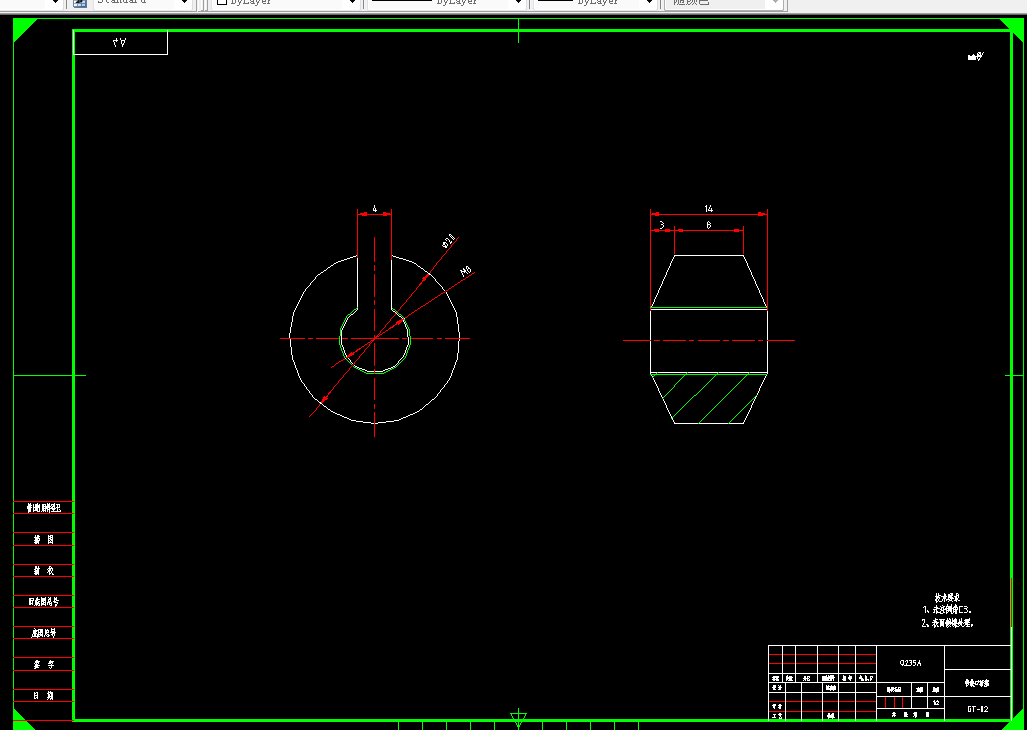The image size is (1027, 730).
Task: Select the 1:2 scale value in title block
Action: click(937, 703)
